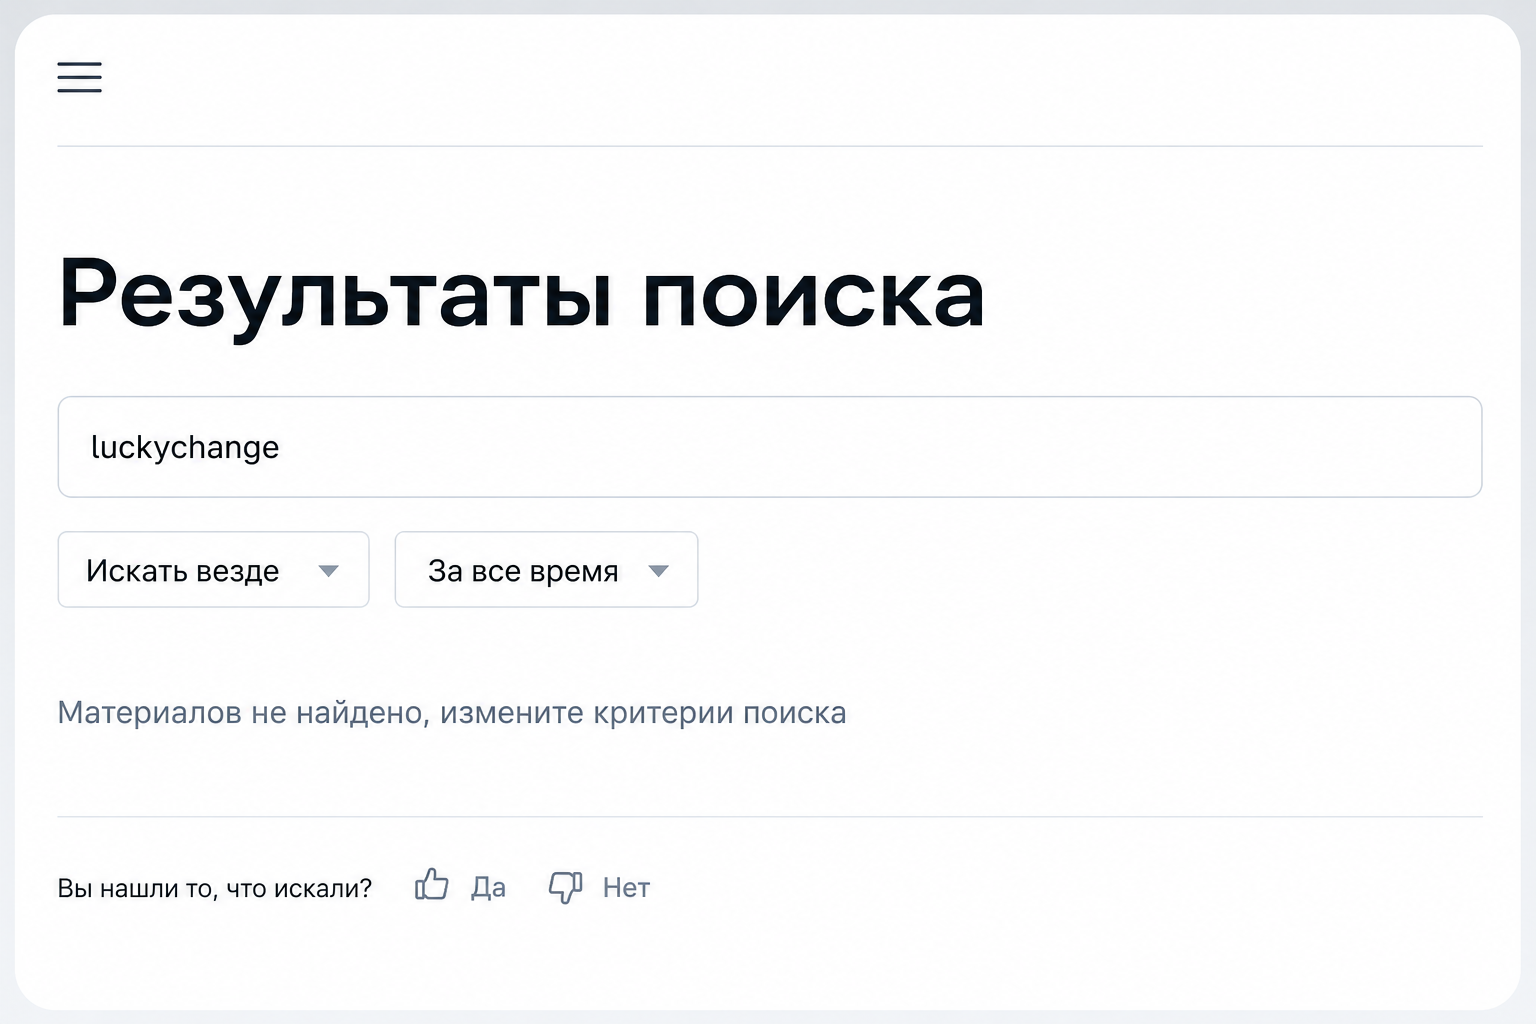Screen dimensions: 1536x1024
Task: Click the 'Результаты поиска' heading
Action: point(521,295)
